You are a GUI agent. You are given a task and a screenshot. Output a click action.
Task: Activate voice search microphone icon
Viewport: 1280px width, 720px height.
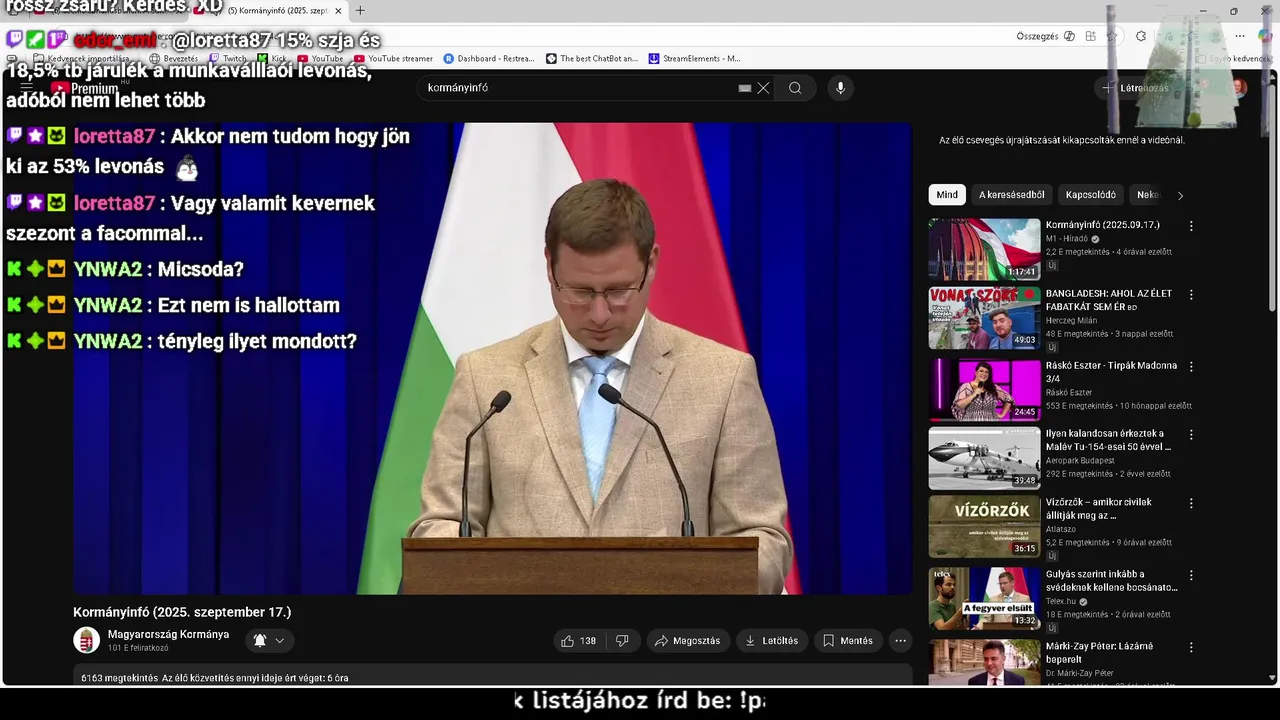point(840,88)
